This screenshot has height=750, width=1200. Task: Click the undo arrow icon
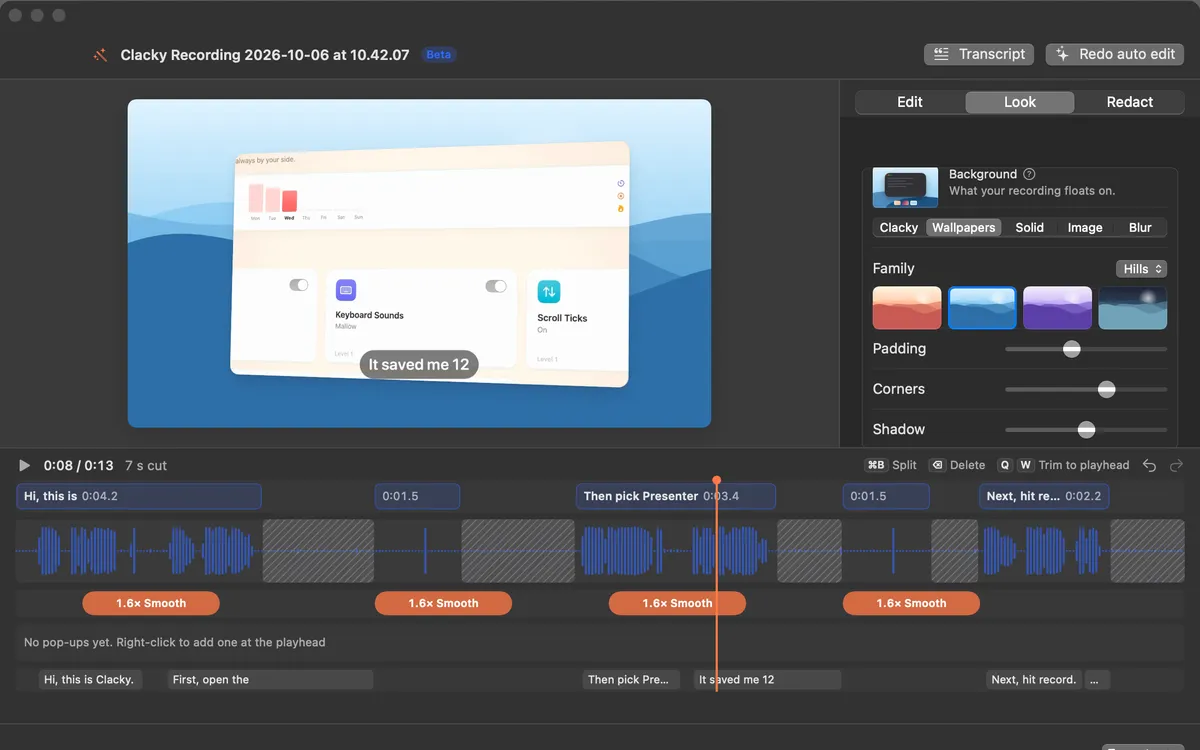1150,466
